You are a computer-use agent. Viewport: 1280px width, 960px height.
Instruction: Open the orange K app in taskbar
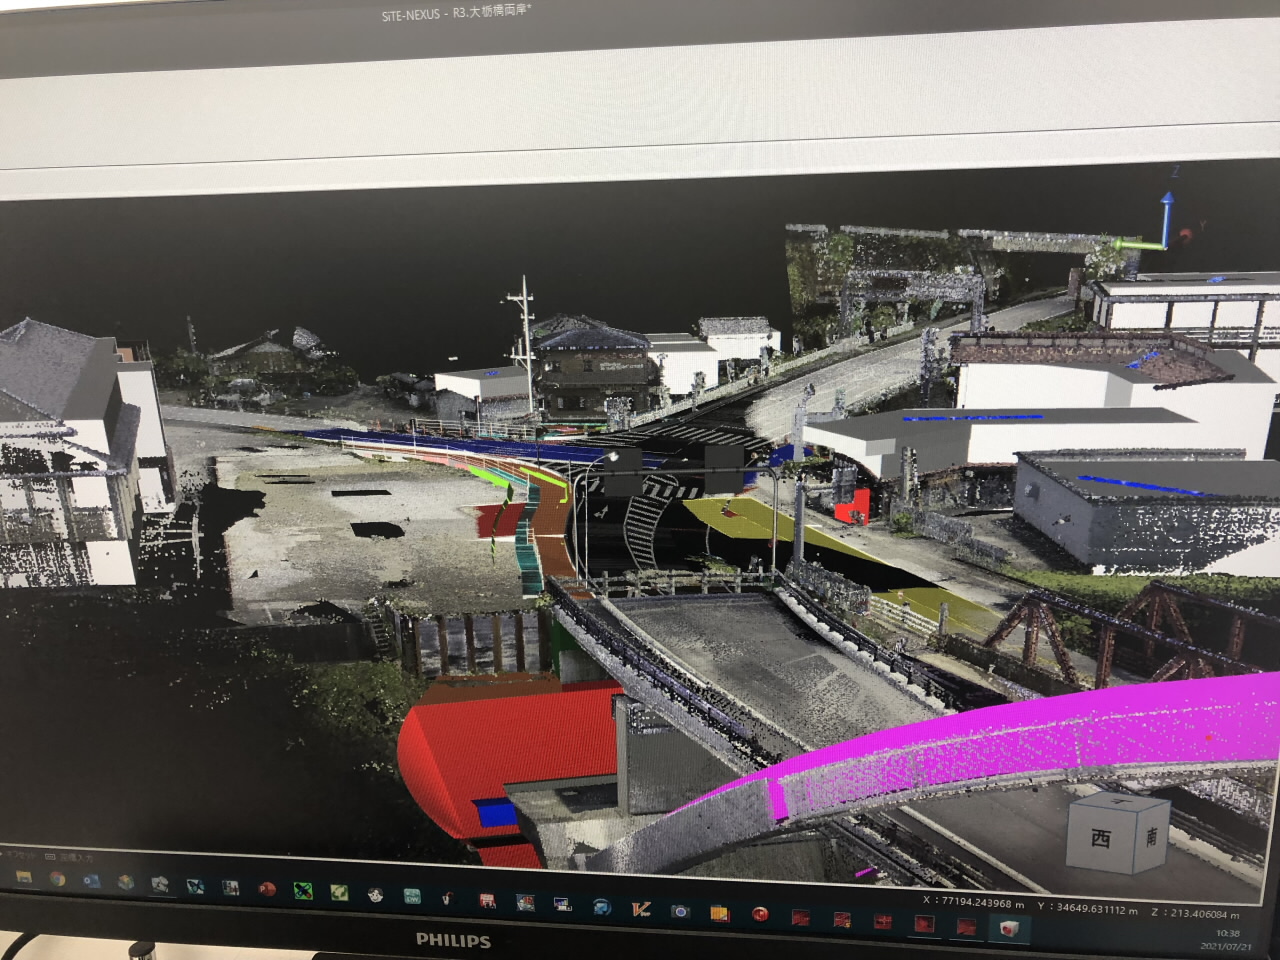[642, 907]
